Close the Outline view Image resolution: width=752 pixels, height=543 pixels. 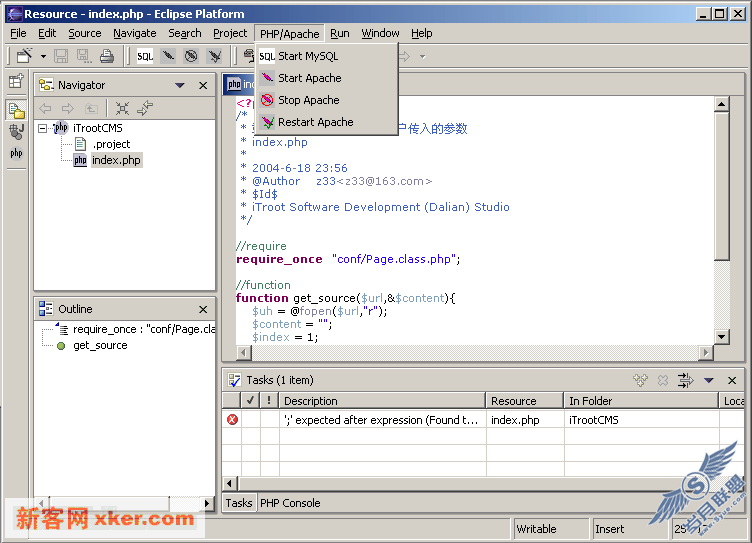[x=203, y=309]
